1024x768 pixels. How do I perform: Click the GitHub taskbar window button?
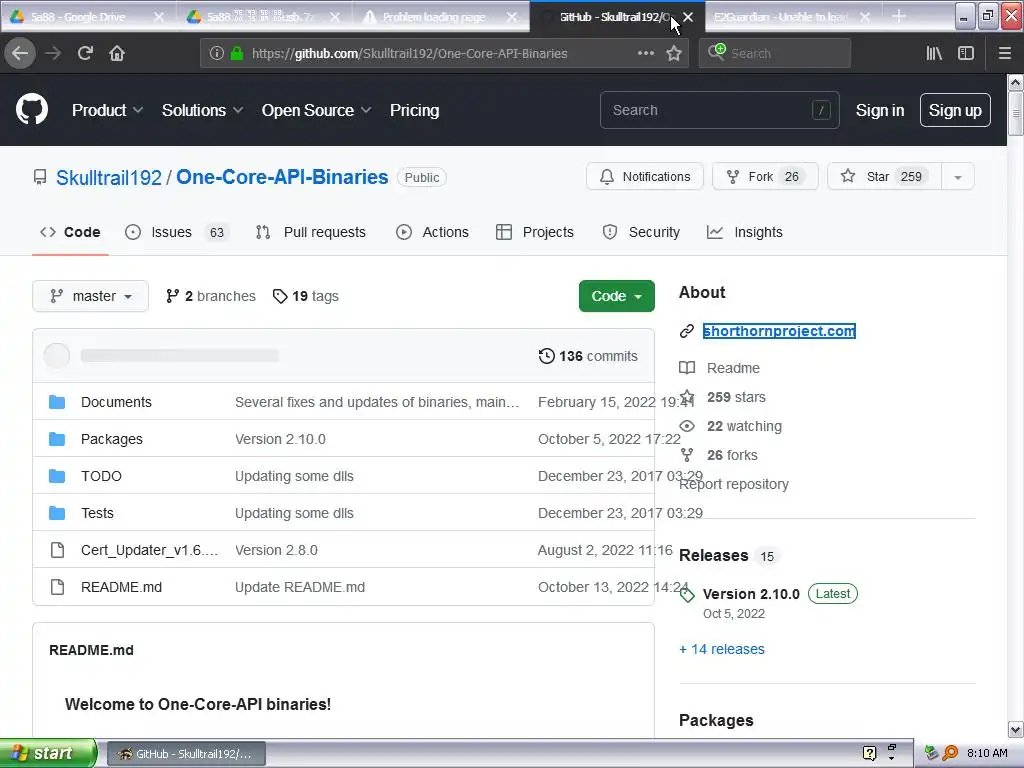coord(185,754)
